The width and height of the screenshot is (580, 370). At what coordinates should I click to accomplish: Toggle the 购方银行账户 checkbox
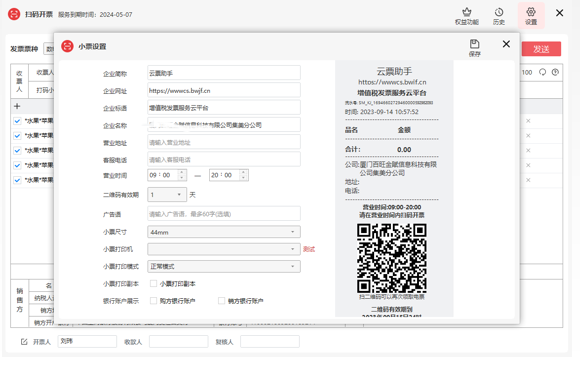[153, 300]
